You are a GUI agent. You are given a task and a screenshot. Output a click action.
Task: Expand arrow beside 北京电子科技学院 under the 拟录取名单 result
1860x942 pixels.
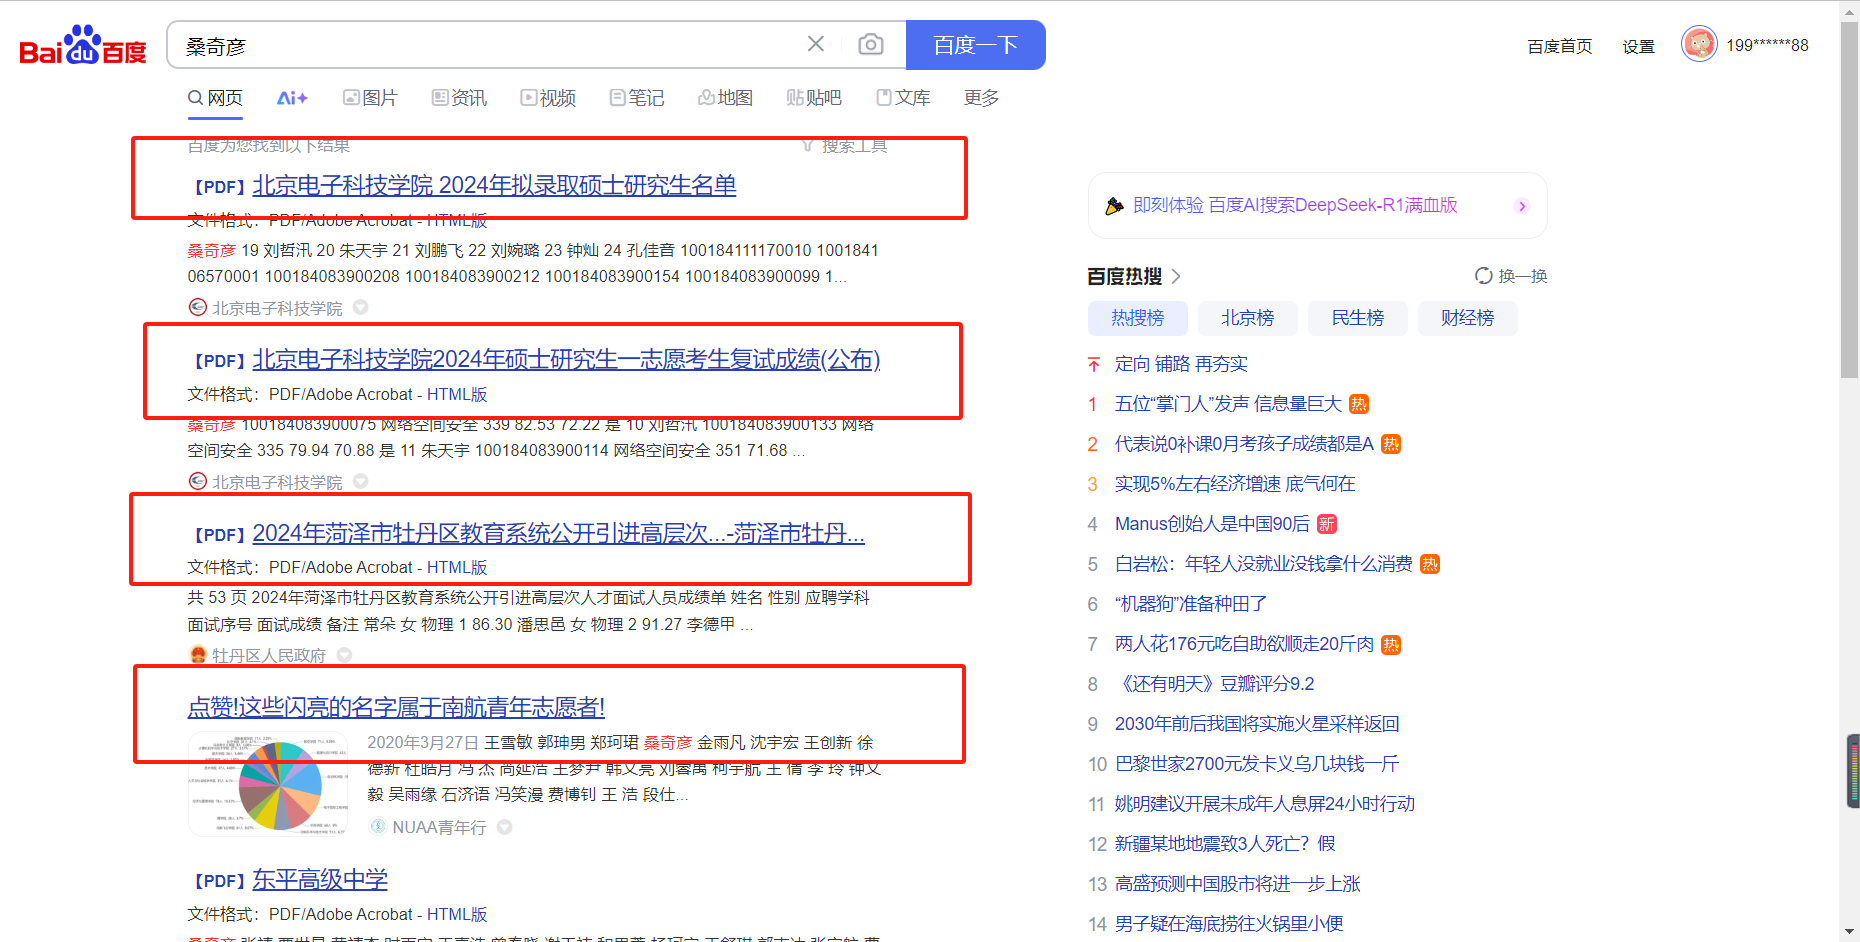[x=361, y=308]
